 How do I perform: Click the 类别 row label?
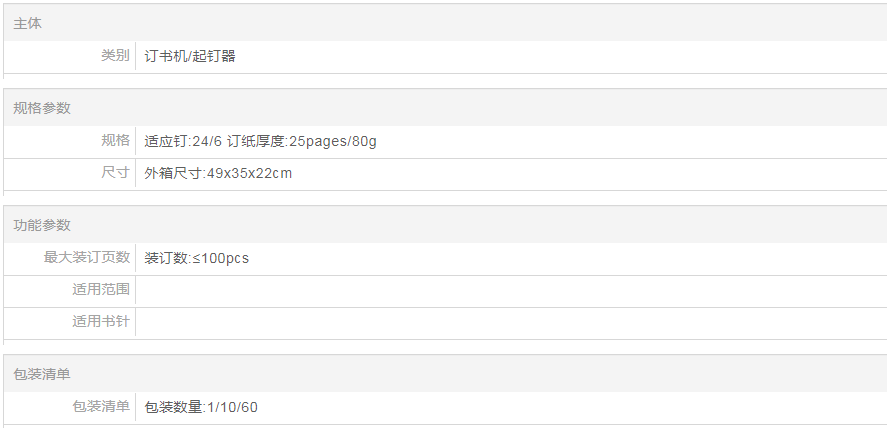tap(115, 56)
